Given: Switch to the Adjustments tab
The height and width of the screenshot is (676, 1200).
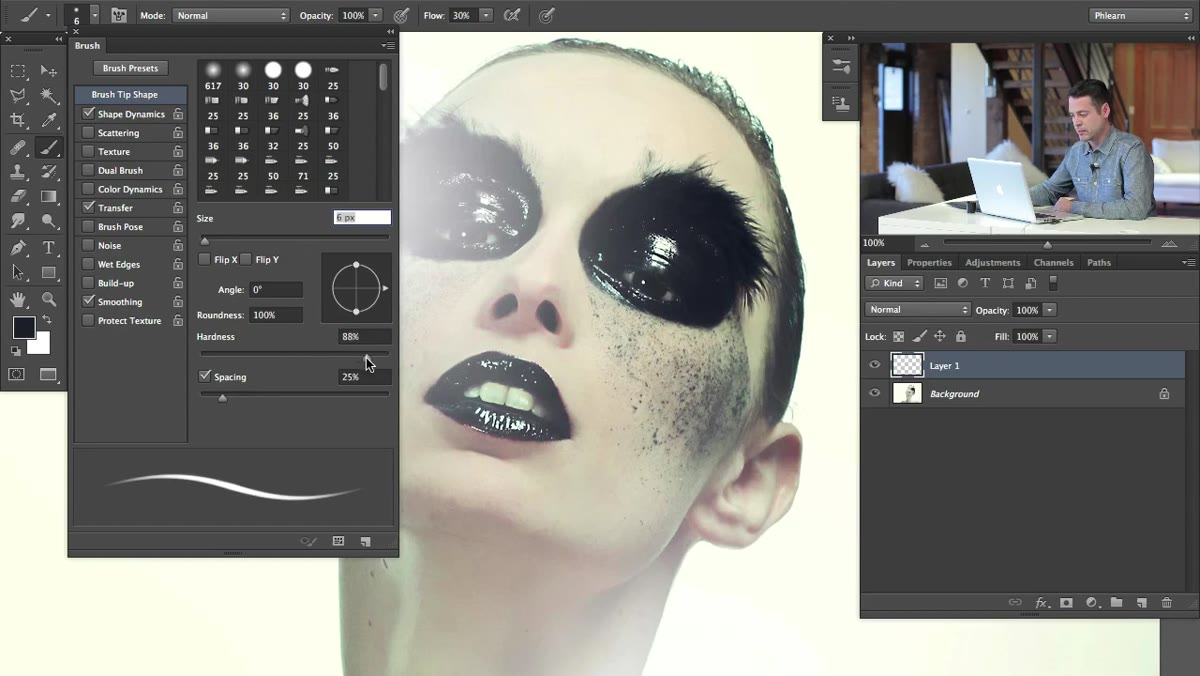Looking at the screenshot, I should point(992,262).
